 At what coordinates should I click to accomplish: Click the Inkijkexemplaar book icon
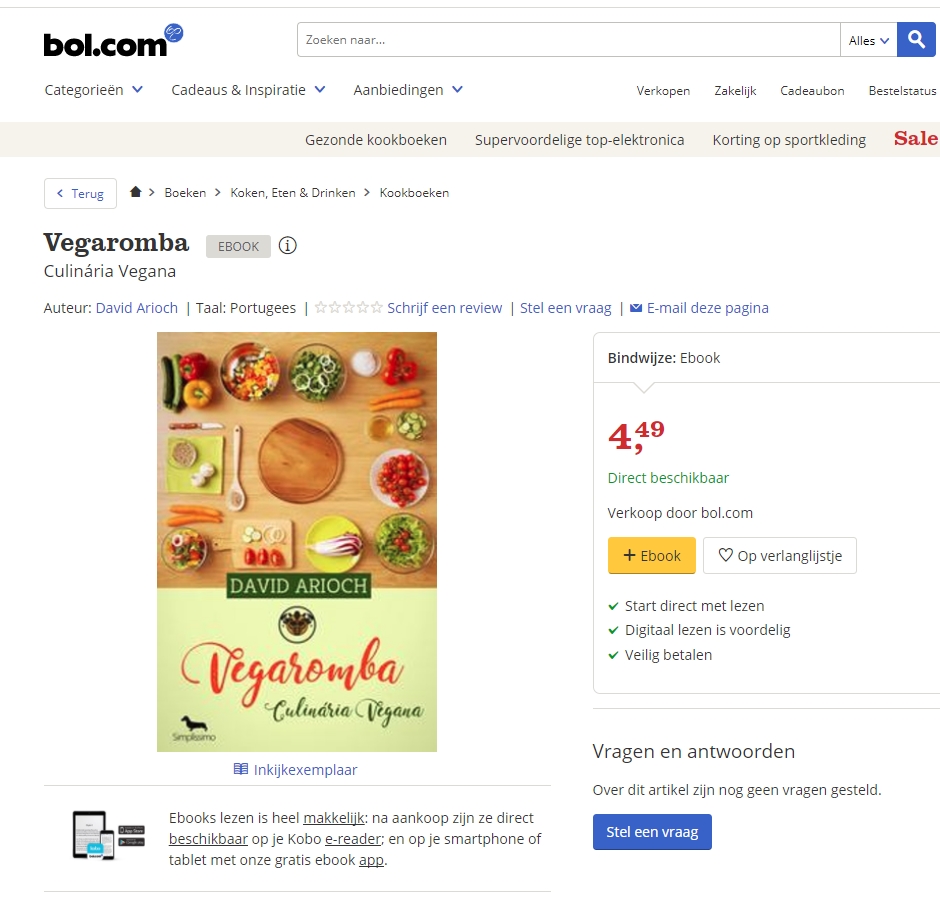(x=240, y=769)
